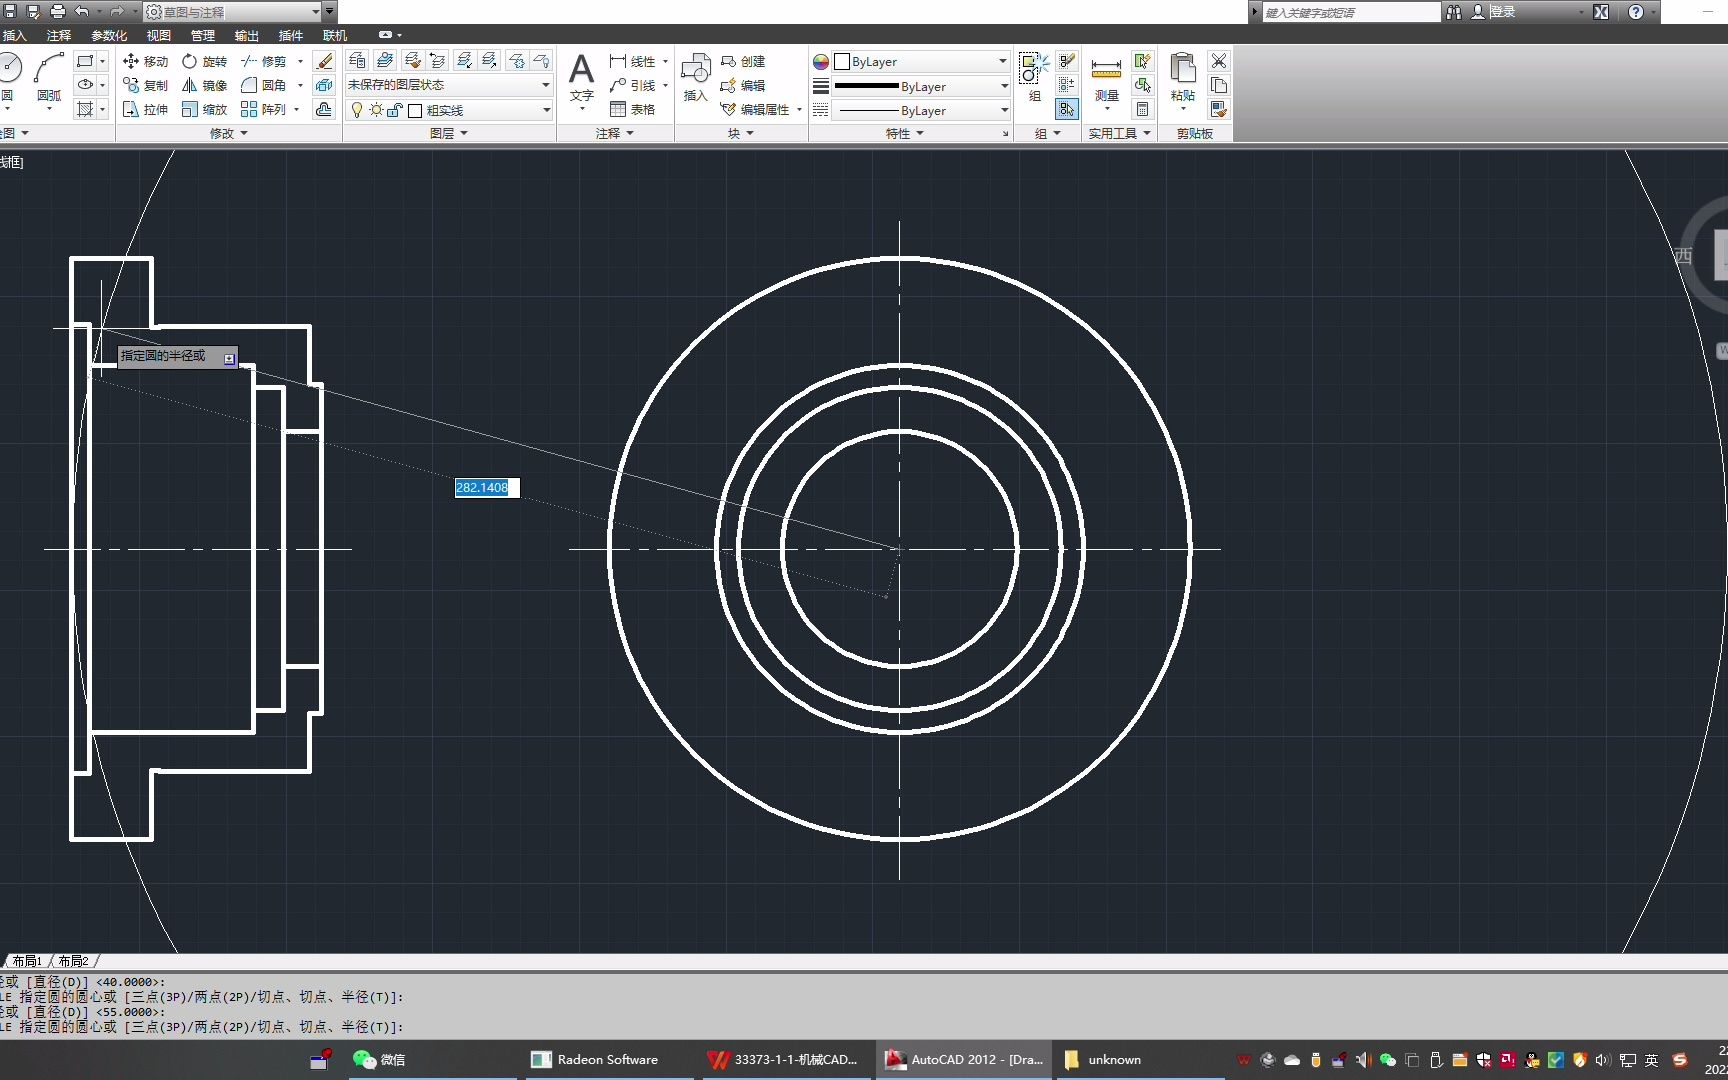This screenshot has height=1080, width=1728.
Task: Expand the 特性 panel
Action: [904, 133]
